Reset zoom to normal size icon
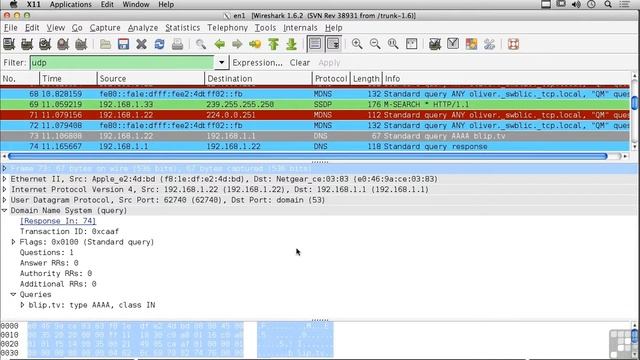This screenshot has height=360, width=640. [393, 44]
